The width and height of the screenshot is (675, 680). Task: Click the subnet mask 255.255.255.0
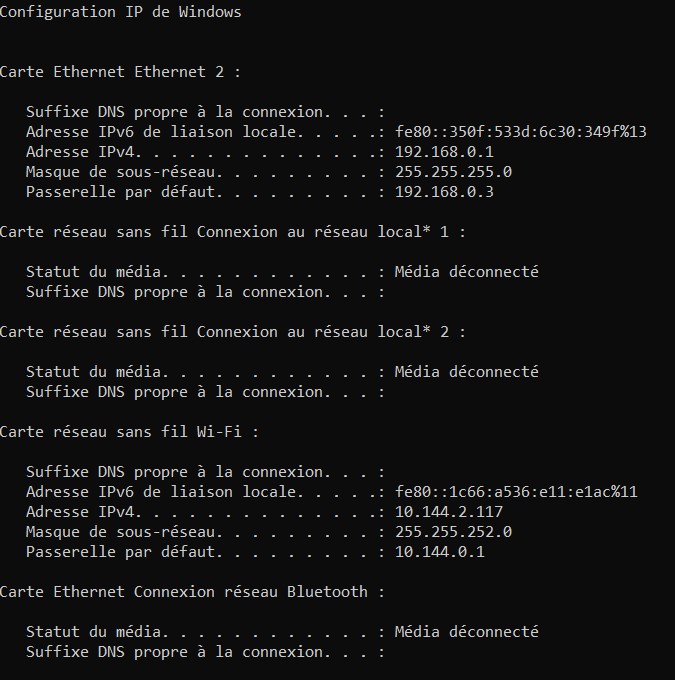[453, 172]
